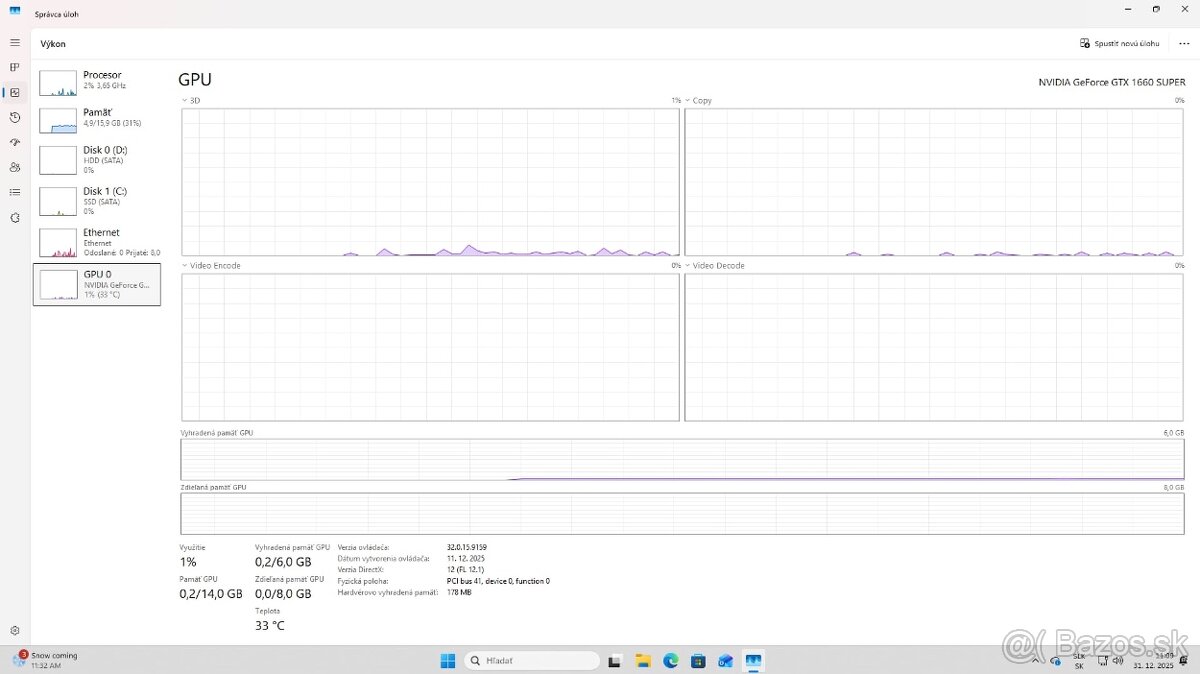Click Spustiť novú úlohu button
The image size is (1200, 674).
coord(1119,44)
